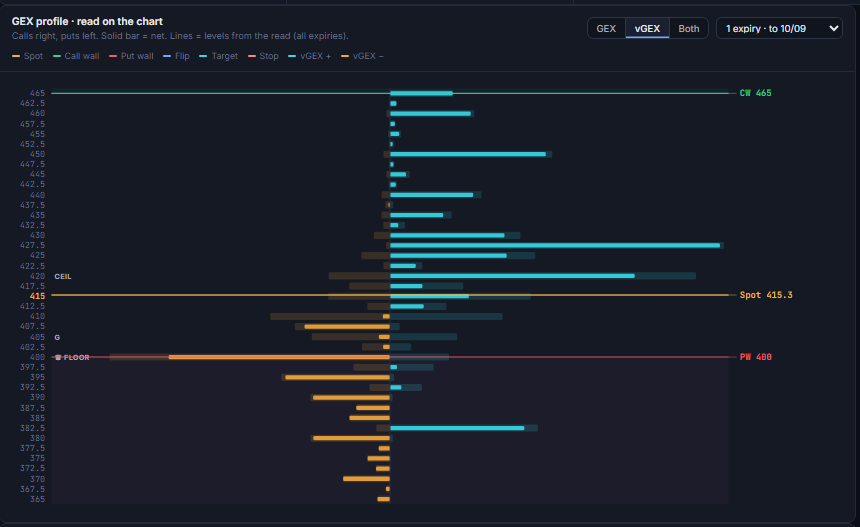The image size is (860, 527).
Task: Click the 427.5 strike cyan bar
Action: coord(555,245)
